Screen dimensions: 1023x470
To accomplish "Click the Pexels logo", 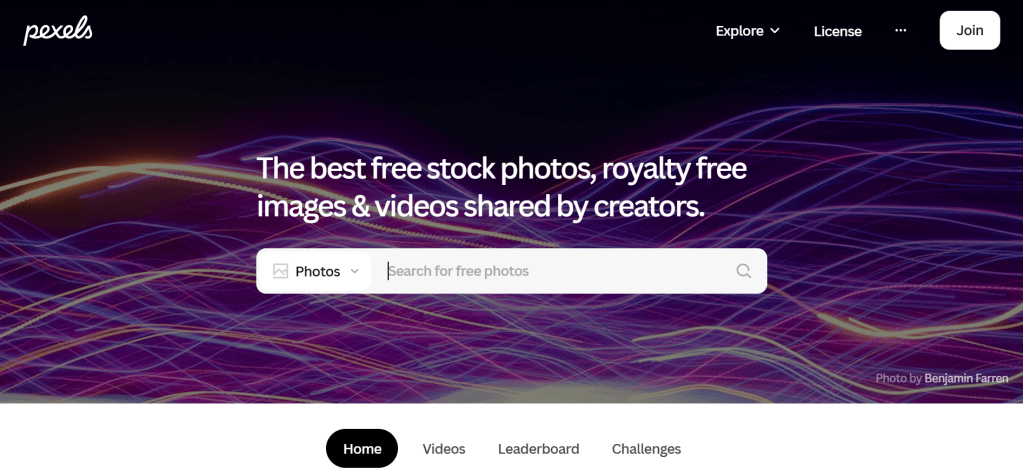I will click(57, 31).
